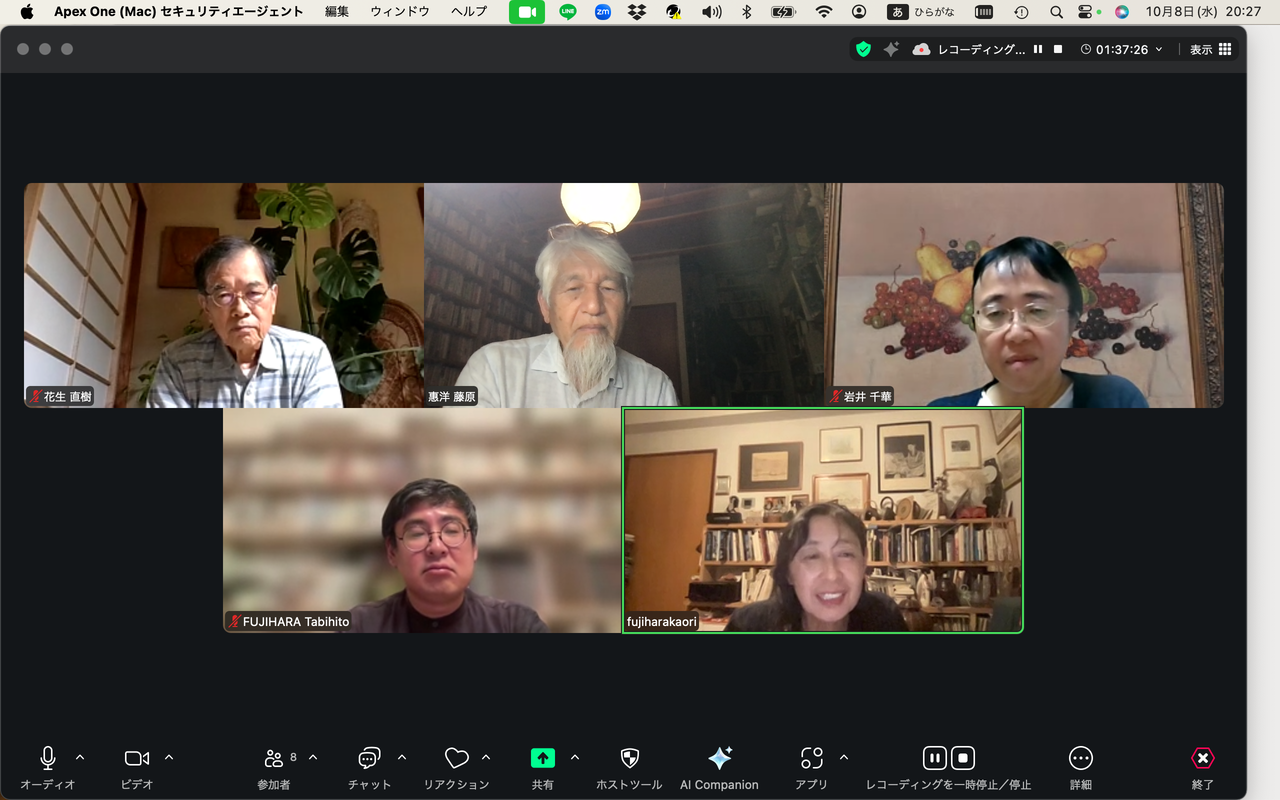Pause recording from the top bar

coord(1038,49)
